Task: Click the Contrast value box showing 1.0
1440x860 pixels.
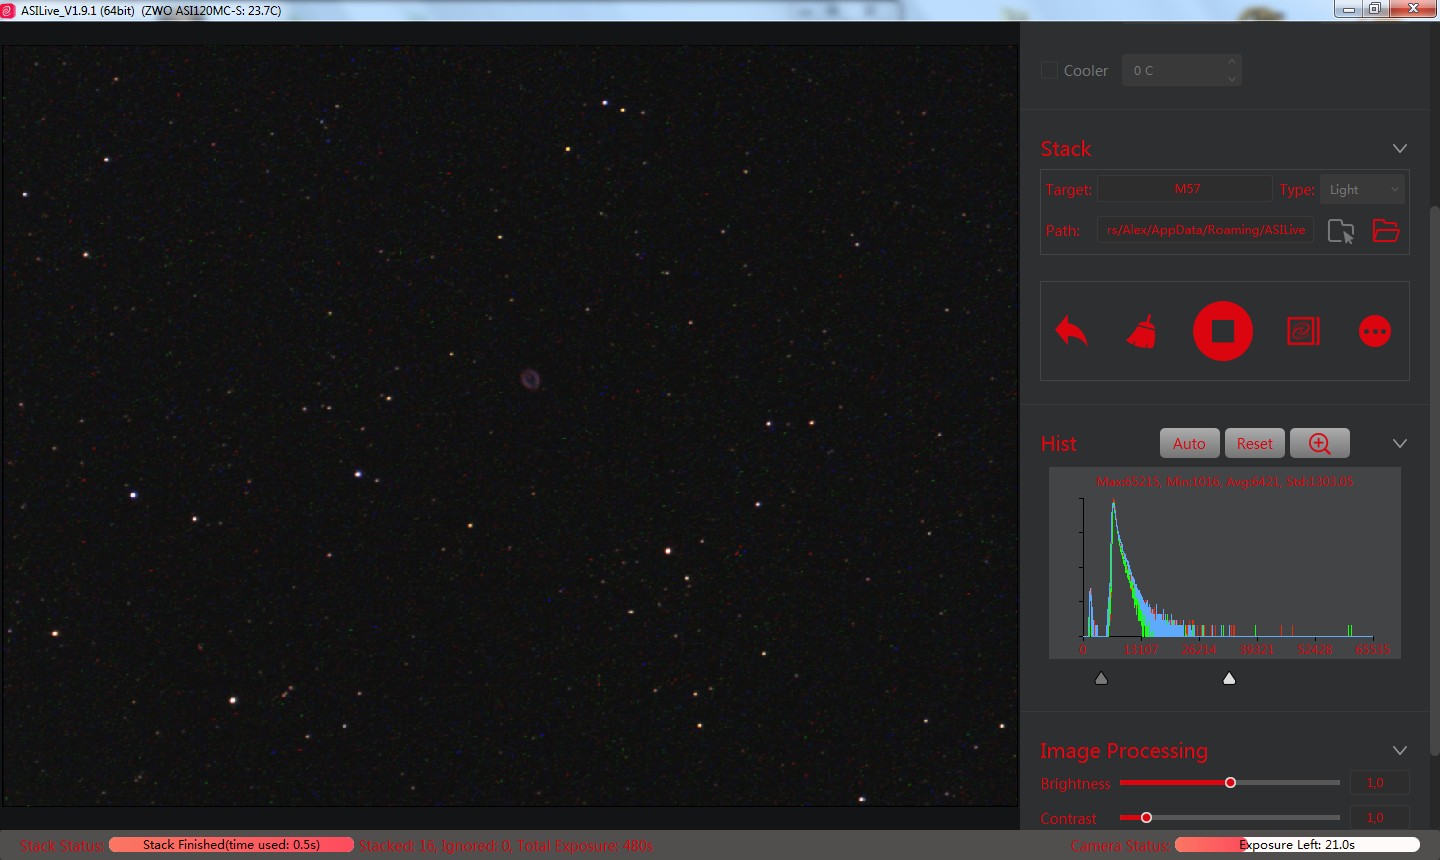Action: click(x=1379, y=817)
